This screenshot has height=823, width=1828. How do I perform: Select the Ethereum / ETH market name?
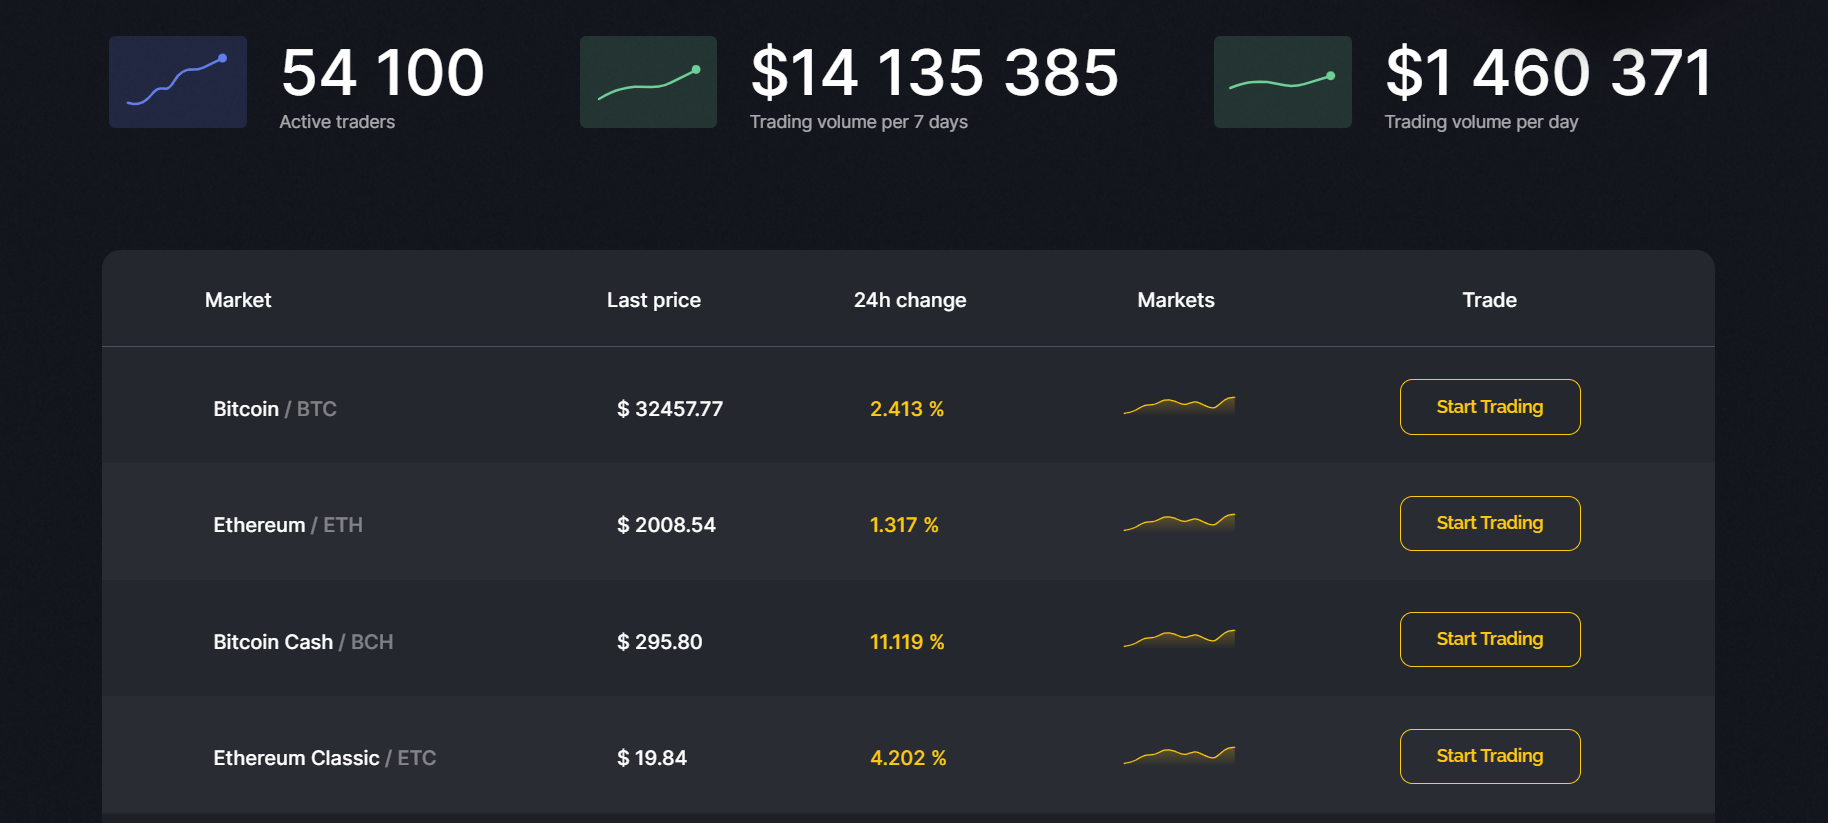[x=288, y=525]
